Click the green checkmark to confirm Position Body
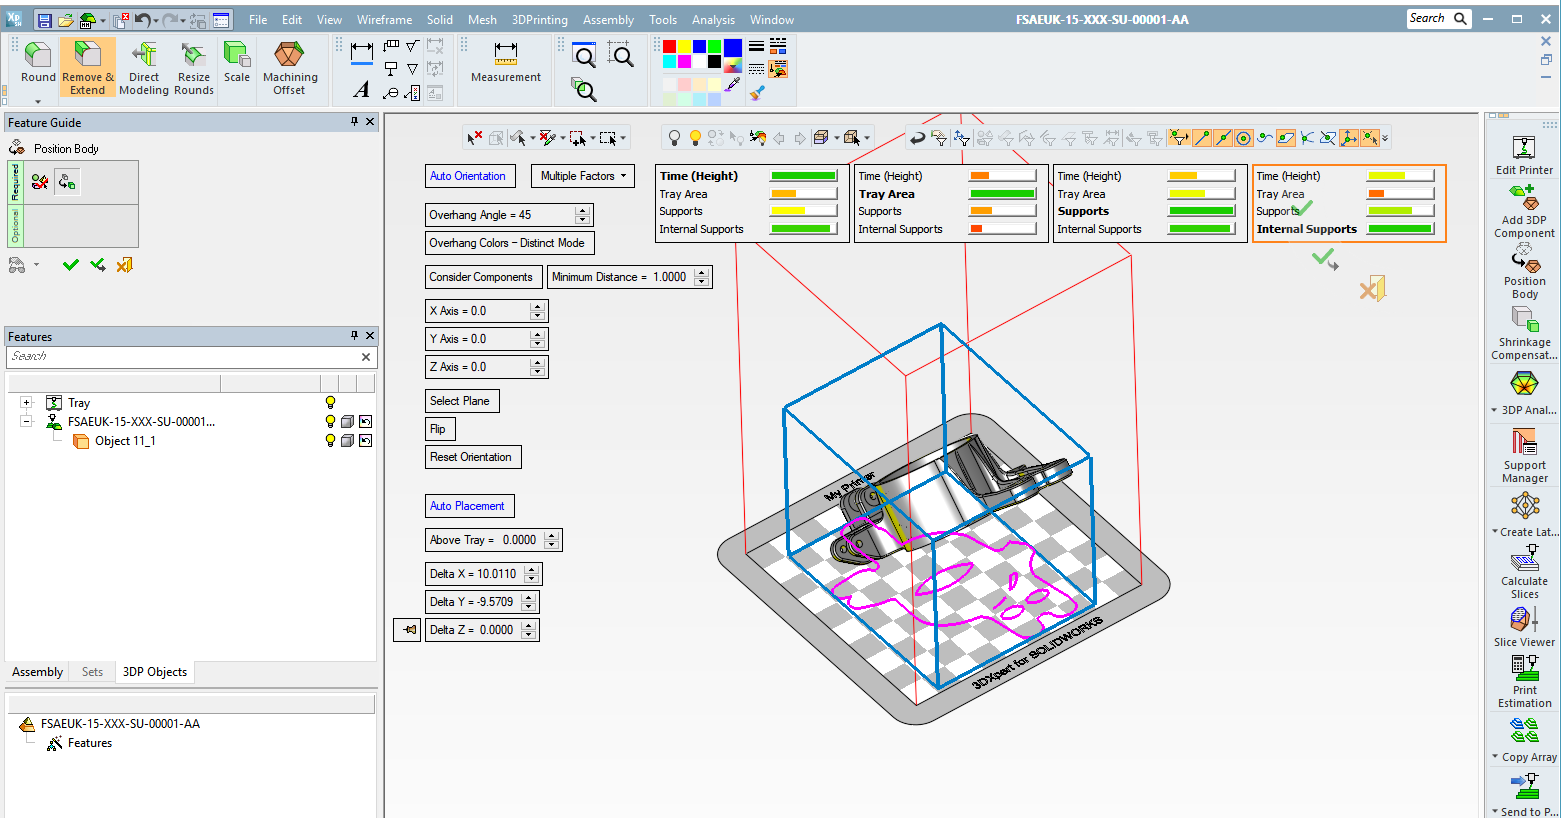1561x818 pixels. (69, 264)
